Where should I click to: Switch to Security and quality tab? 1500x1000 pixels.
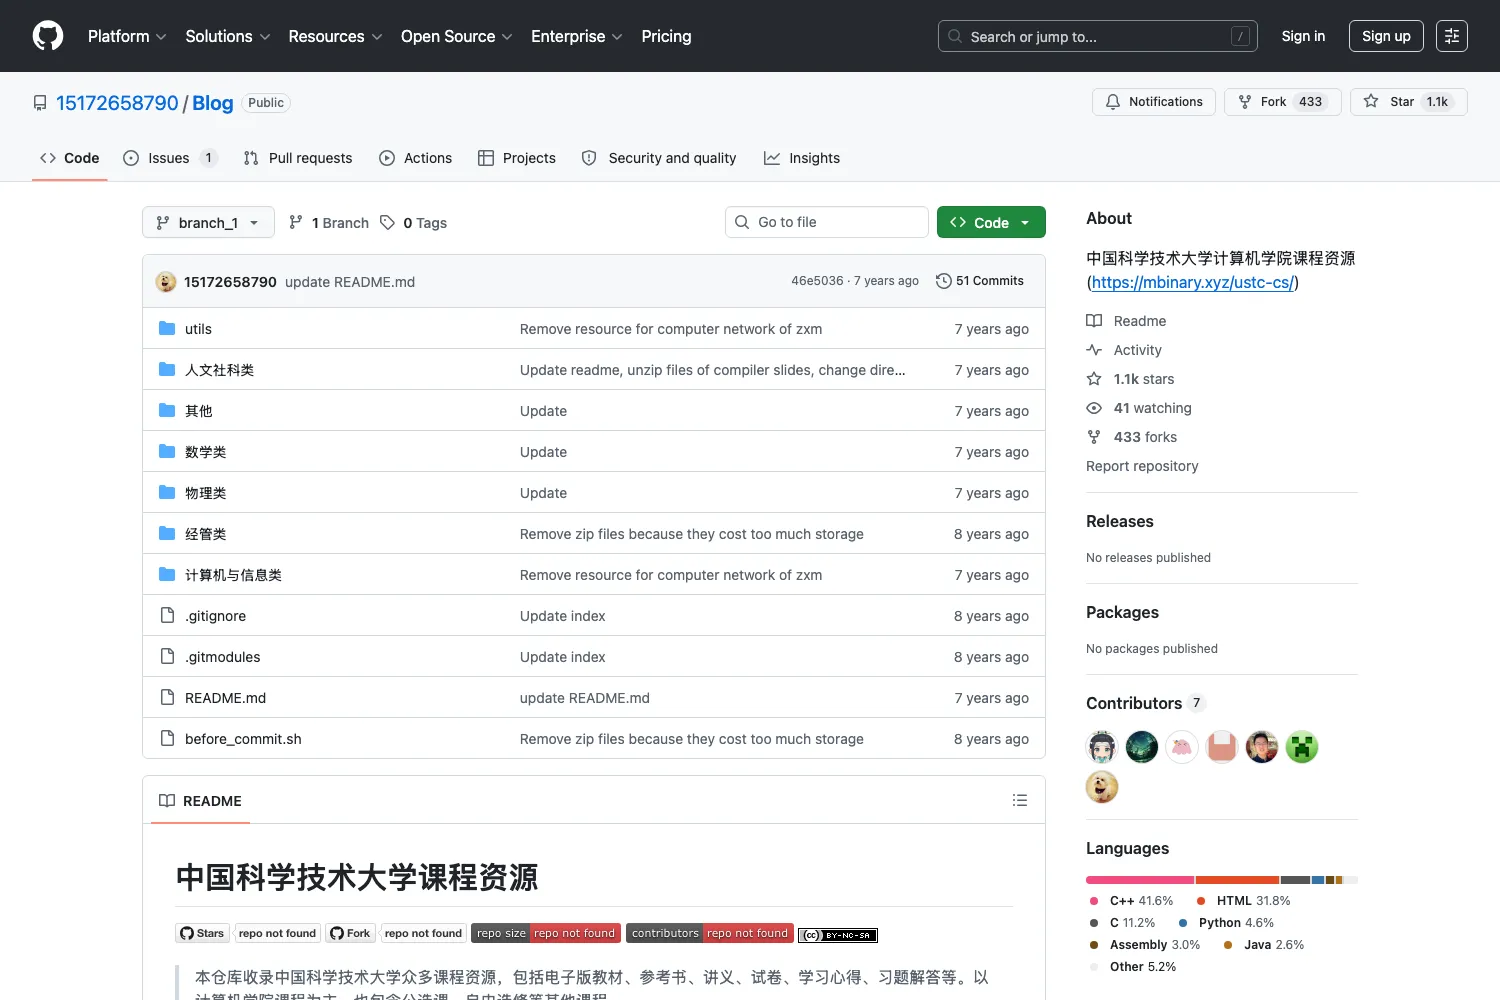(x=659, y=158)
